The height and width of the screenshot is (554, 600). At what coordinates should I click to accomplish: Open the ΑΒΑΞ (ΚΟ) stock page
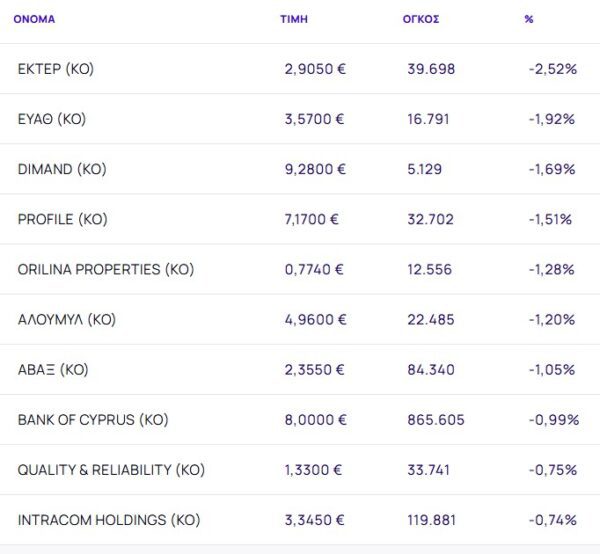[53, 369]
